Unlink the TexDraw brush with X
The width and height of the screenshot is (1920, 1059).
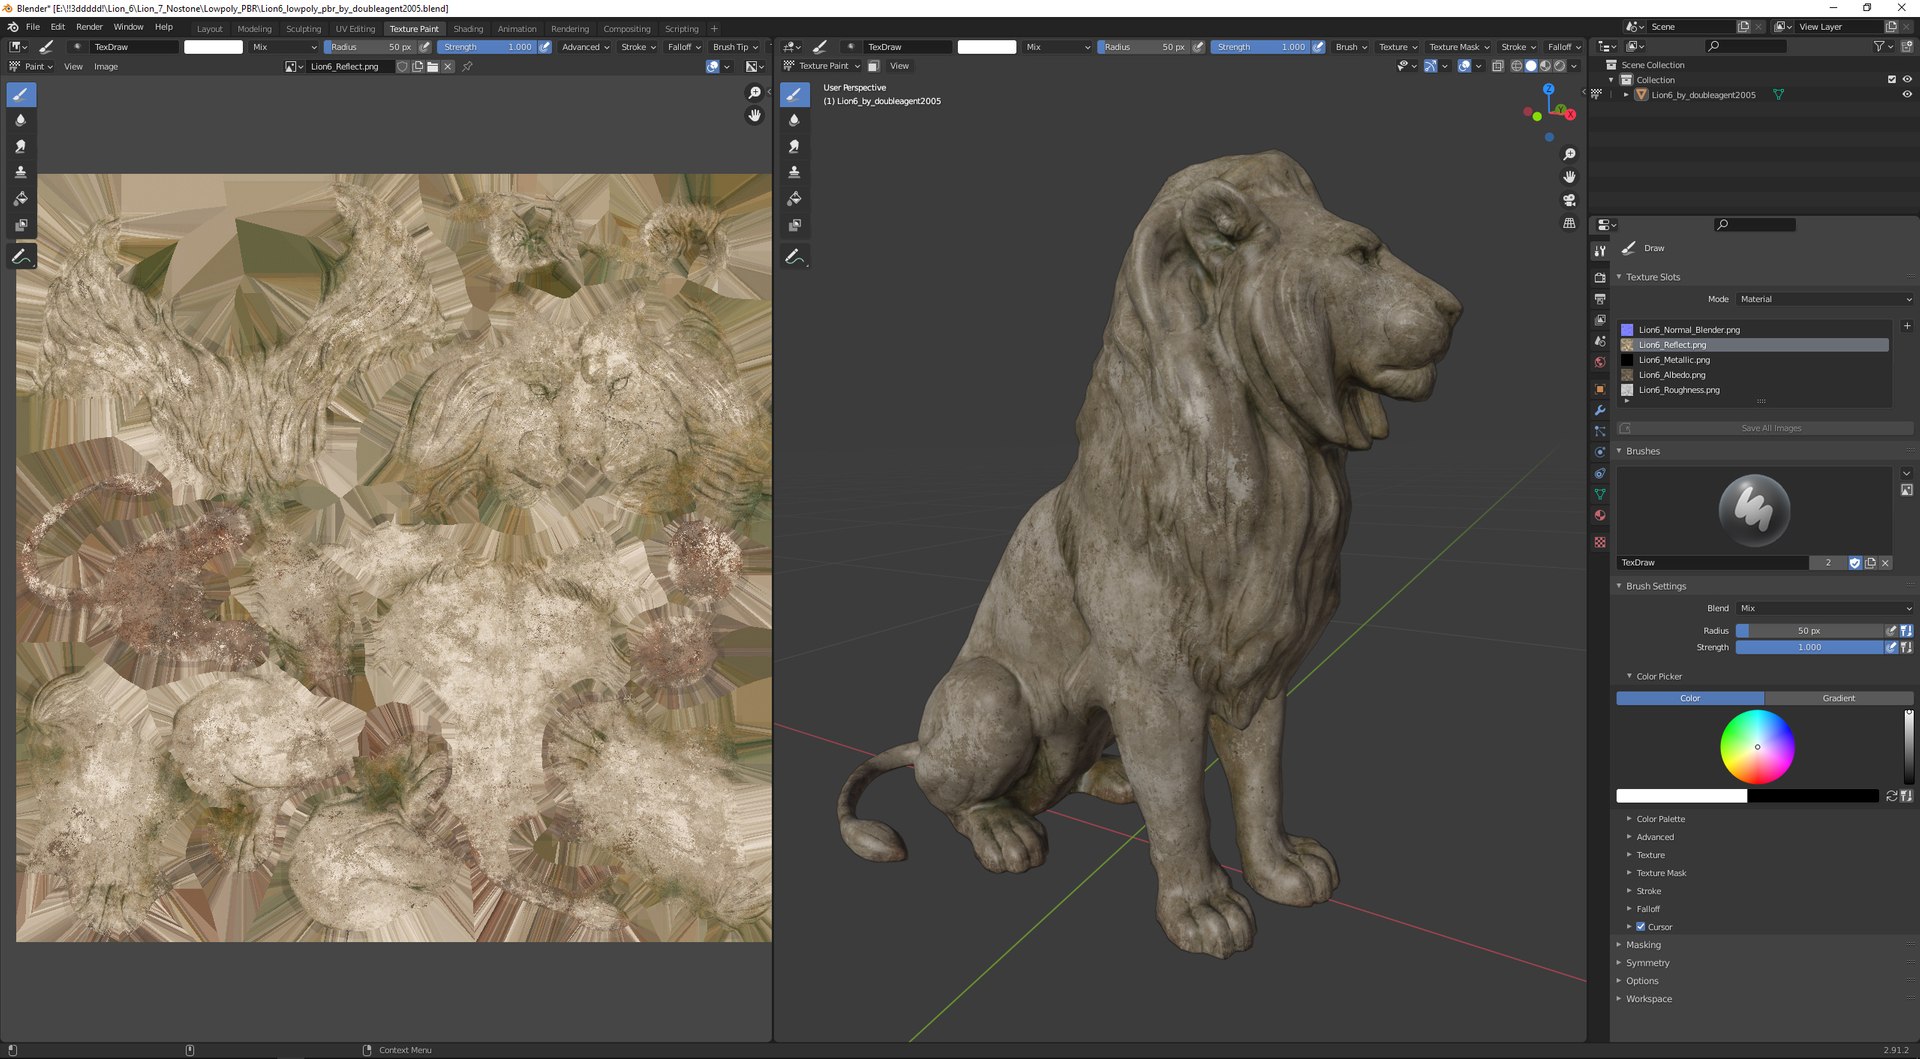[x=1885, y=563]
